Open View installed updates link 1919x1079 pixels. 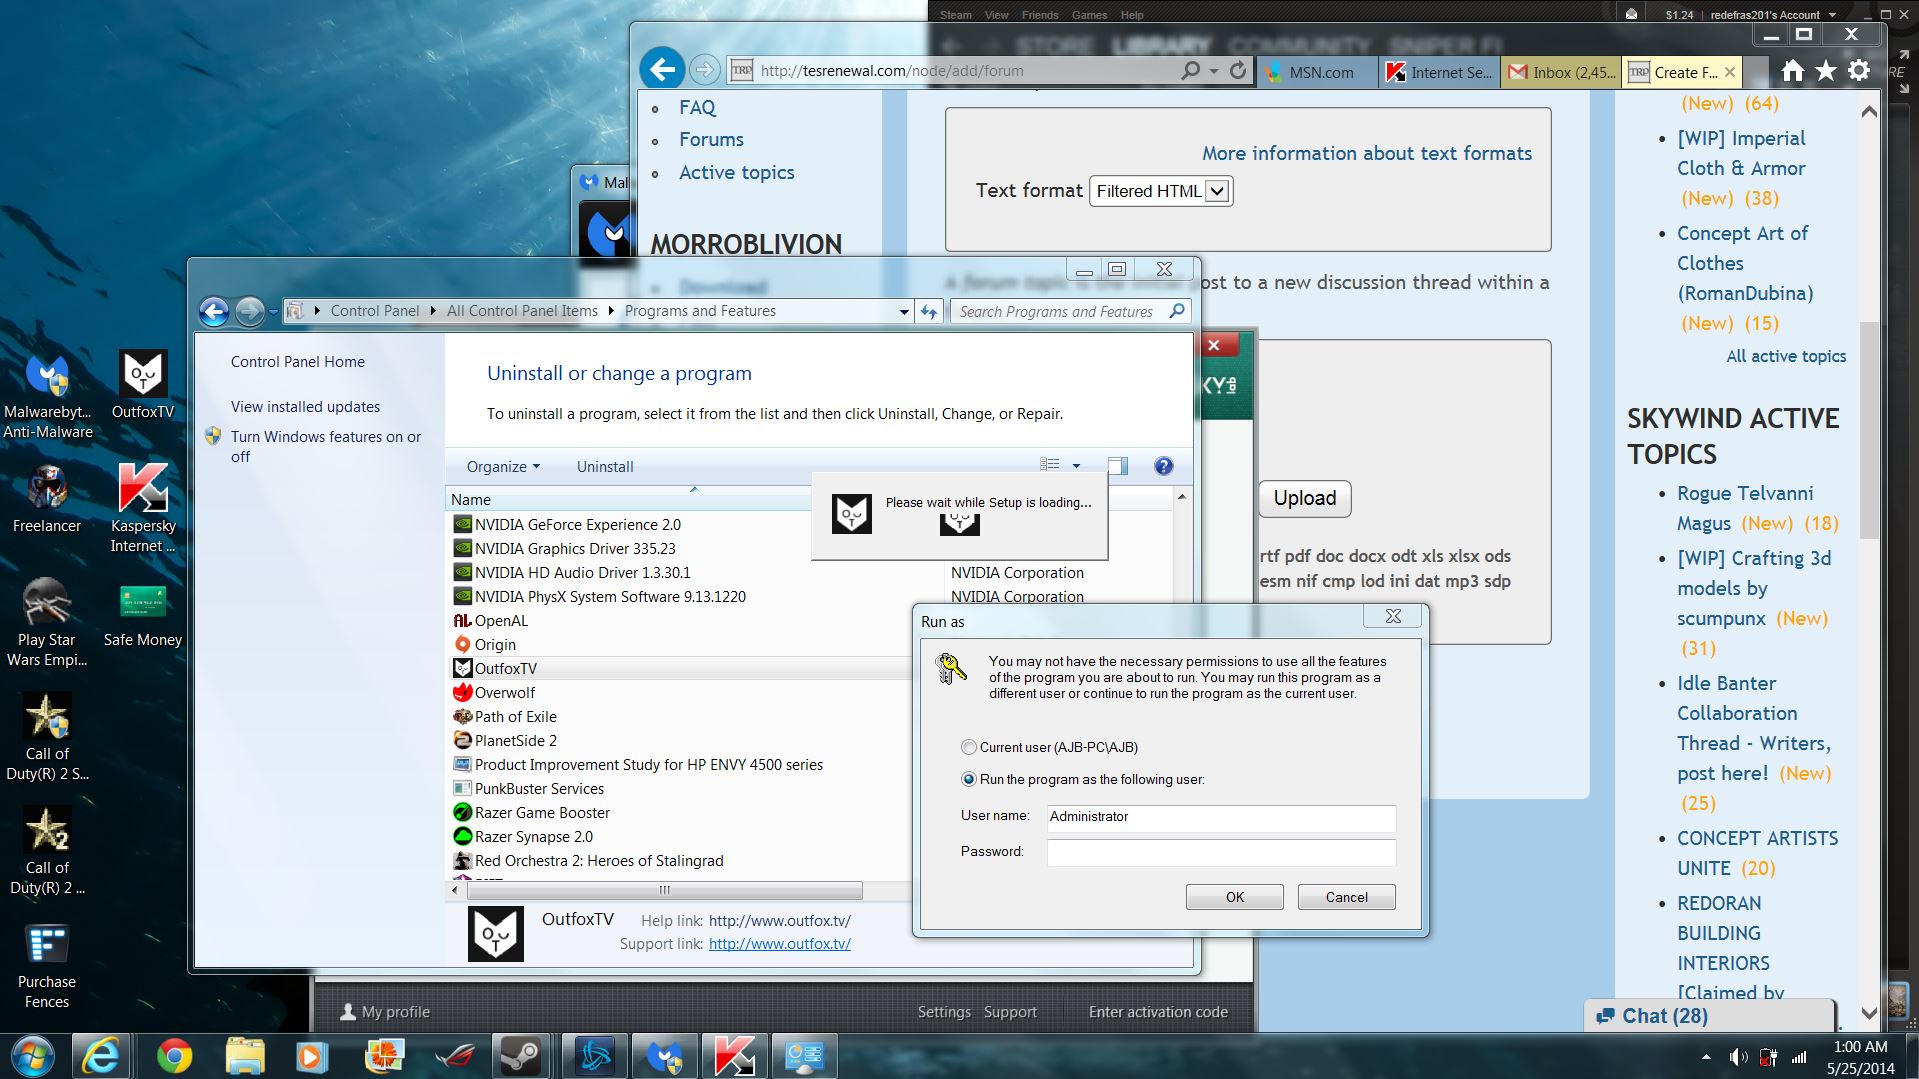pos(305,407)
